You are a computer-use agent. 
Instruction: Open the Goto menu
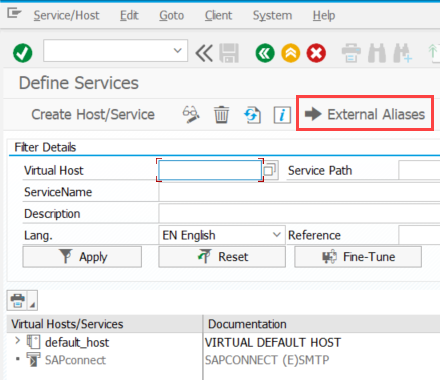pos(171,15)
